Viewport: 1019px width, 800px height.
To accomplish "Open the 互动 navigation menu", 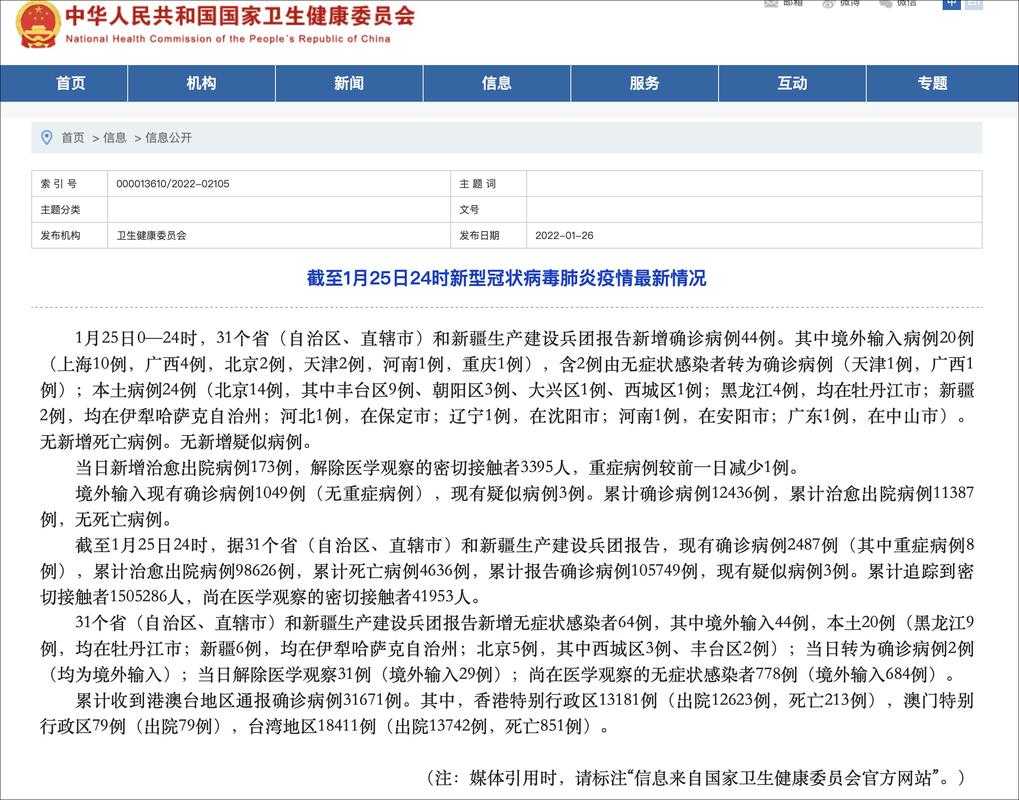I will tap(792, 83).
